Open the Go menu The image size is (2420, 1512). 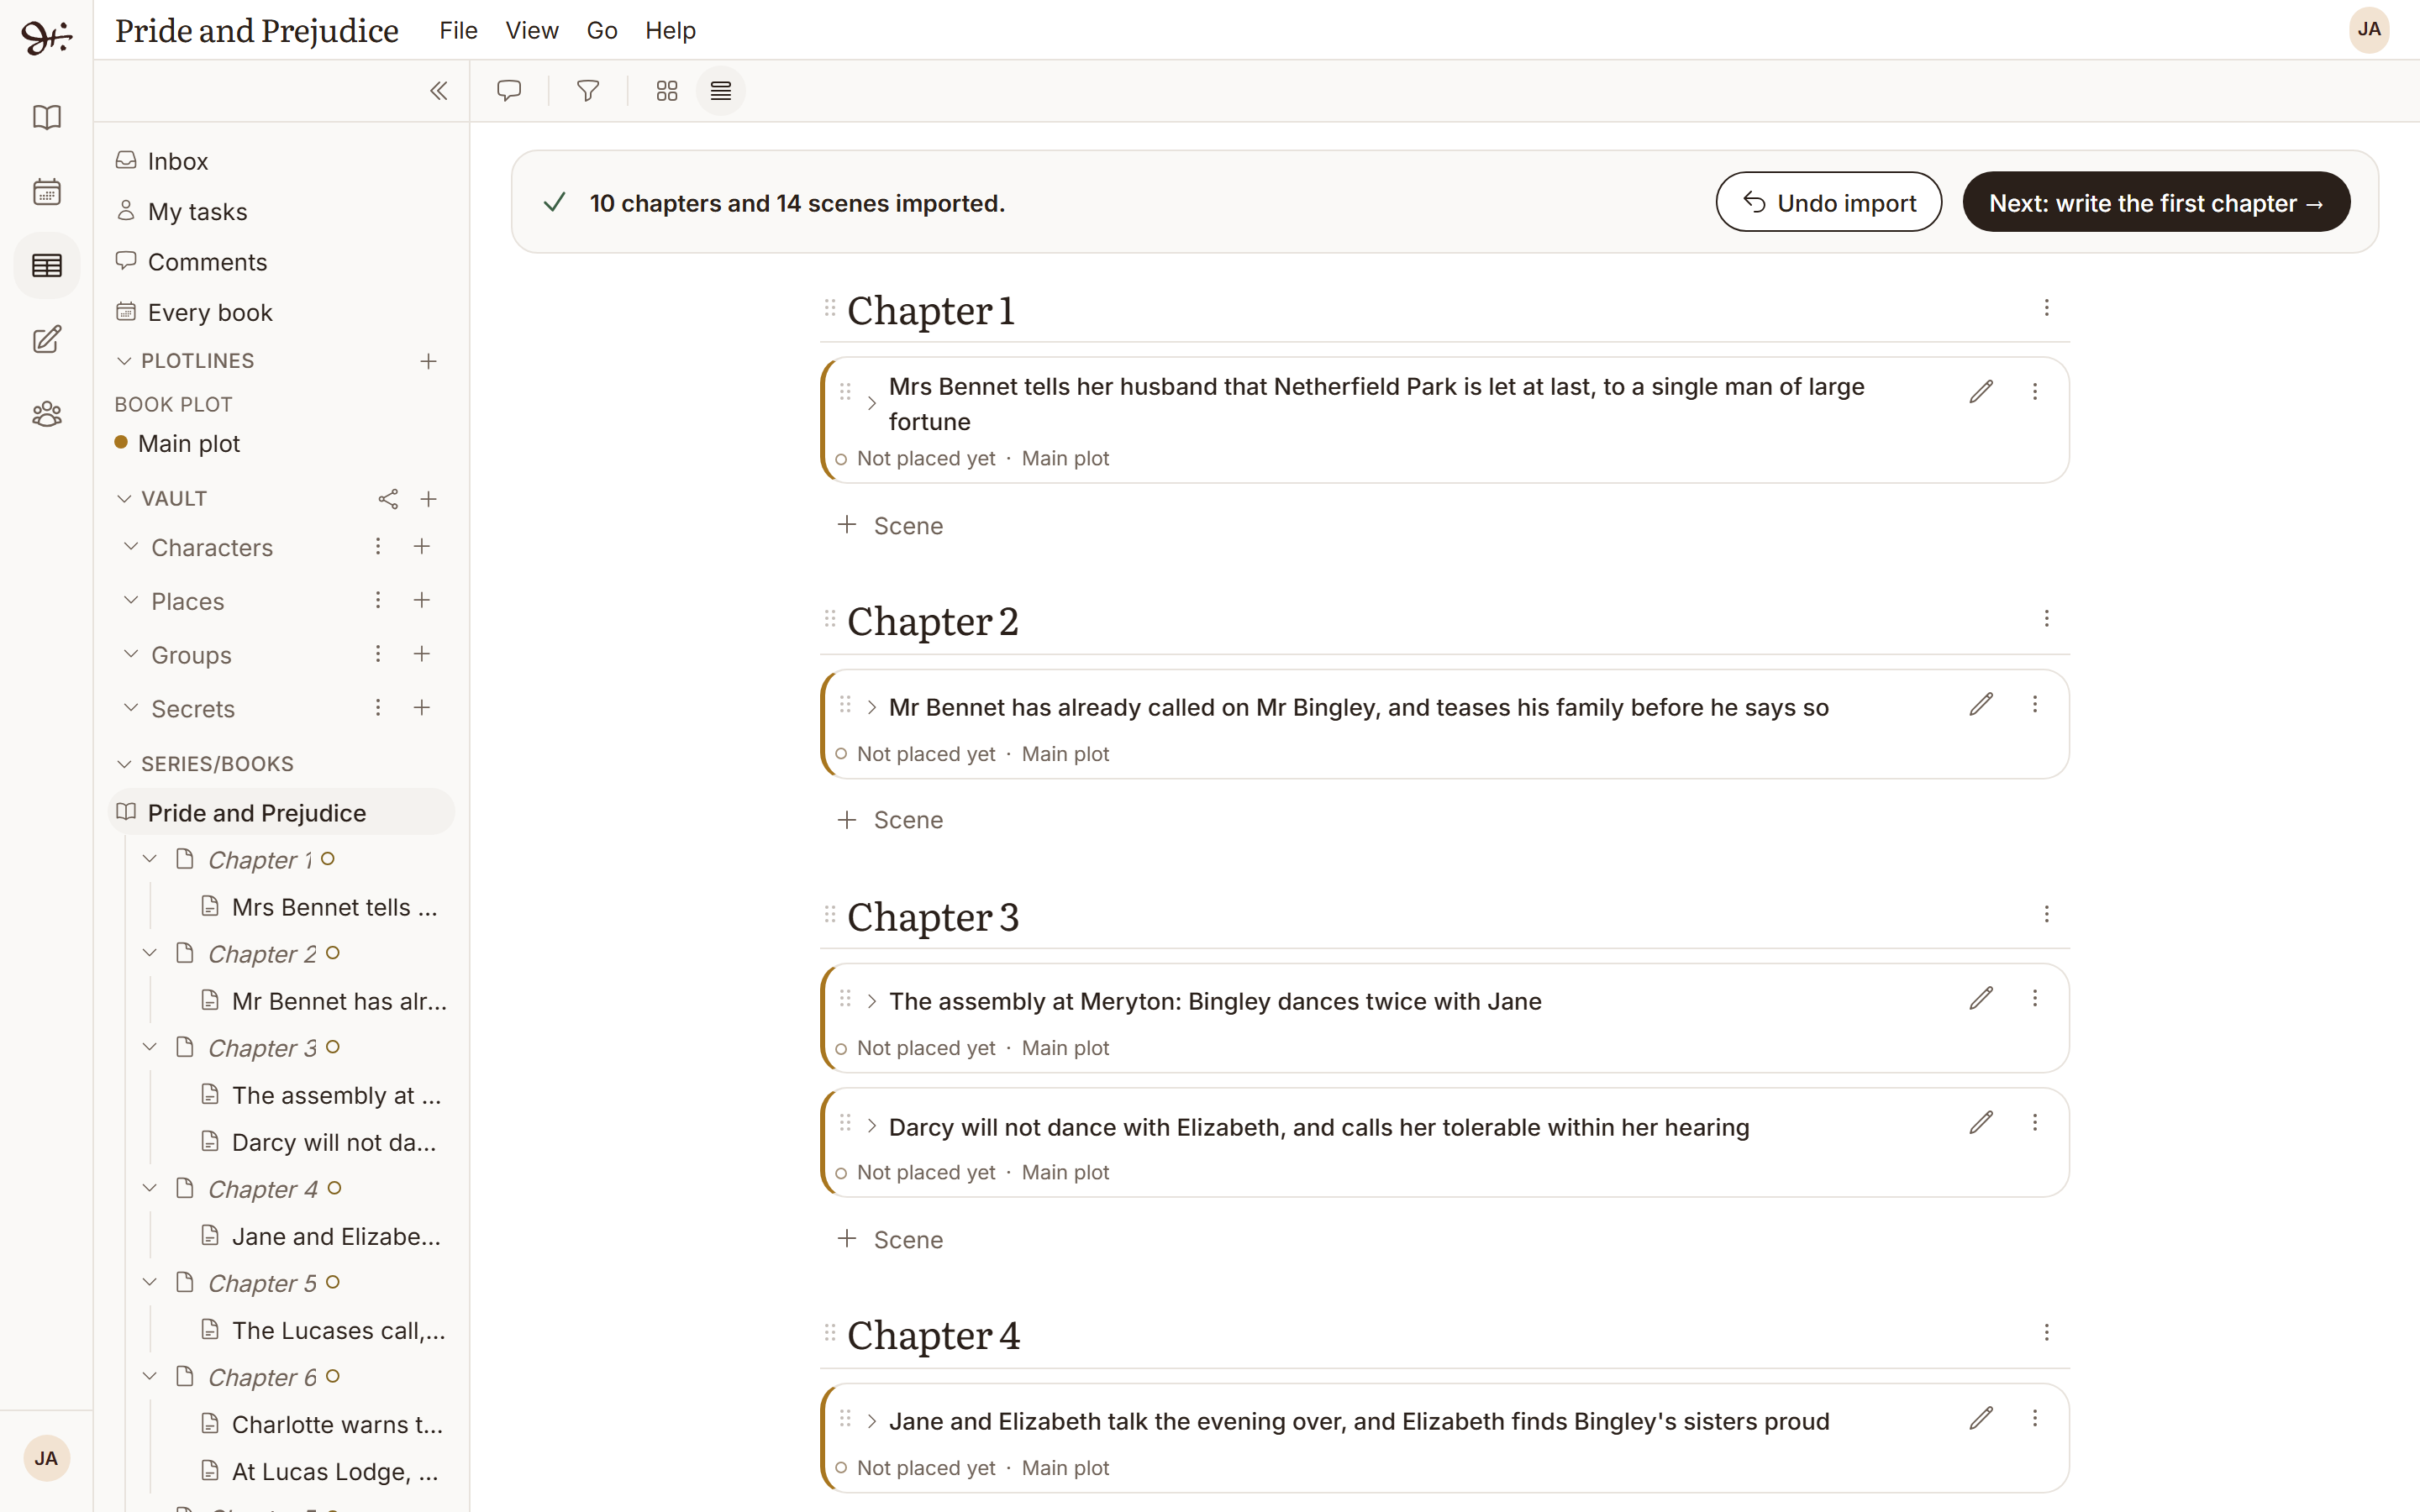pos(602,31)
